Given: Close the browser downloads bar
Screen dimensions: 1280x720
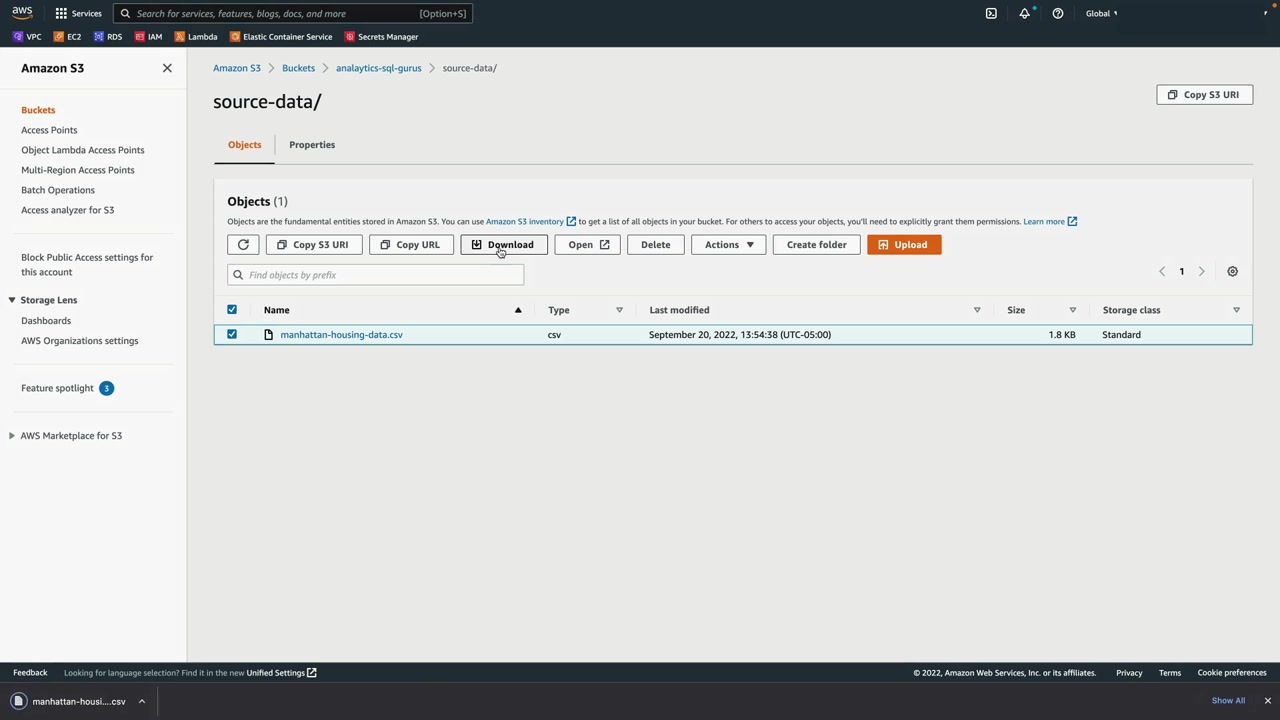Looking at the screenshot, I should pyautogui.click(x=1267, y=701).
